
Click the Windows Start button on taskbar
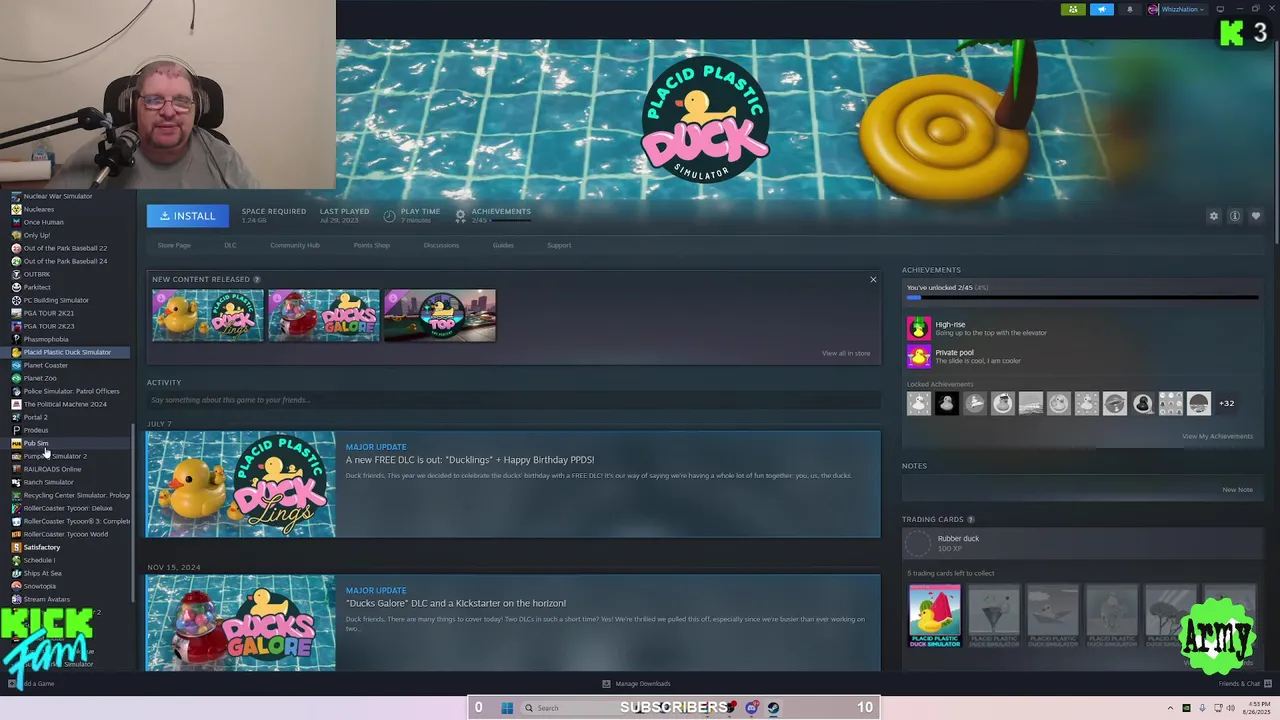coord(507,708)
